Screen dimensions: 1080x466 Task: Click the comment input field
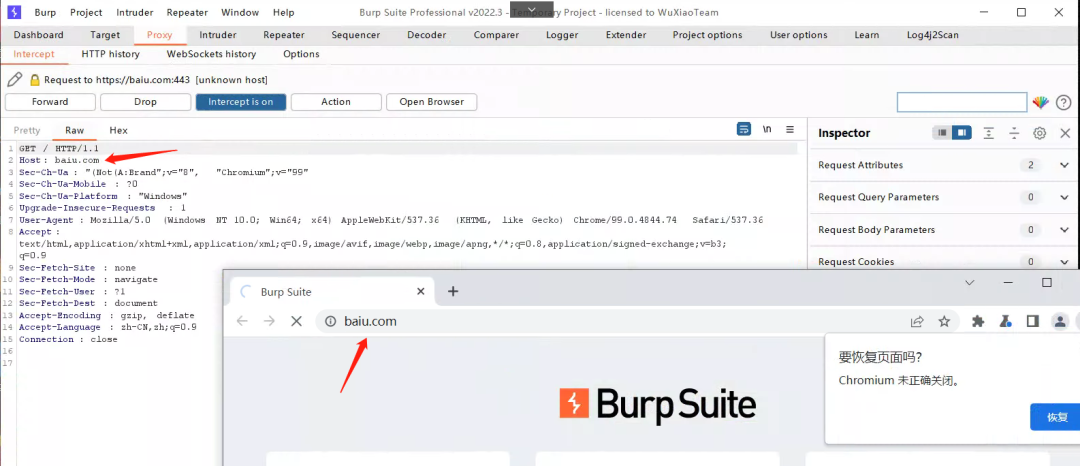(962, 103)
